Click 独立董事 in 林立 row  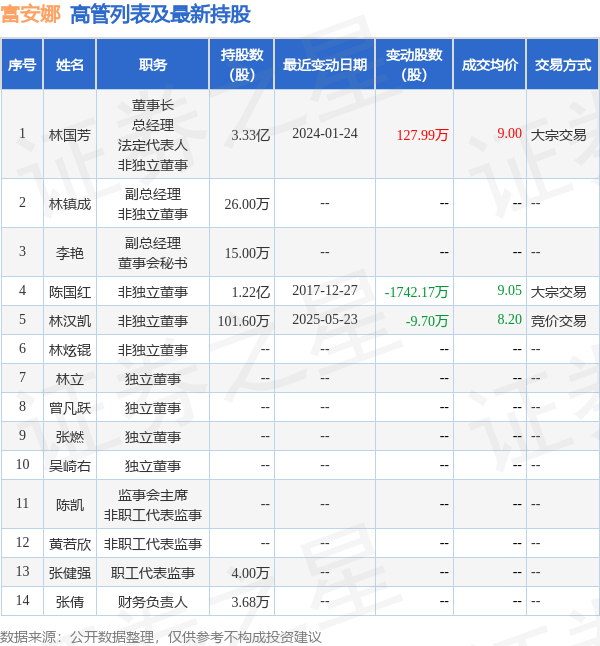(153, 379)
